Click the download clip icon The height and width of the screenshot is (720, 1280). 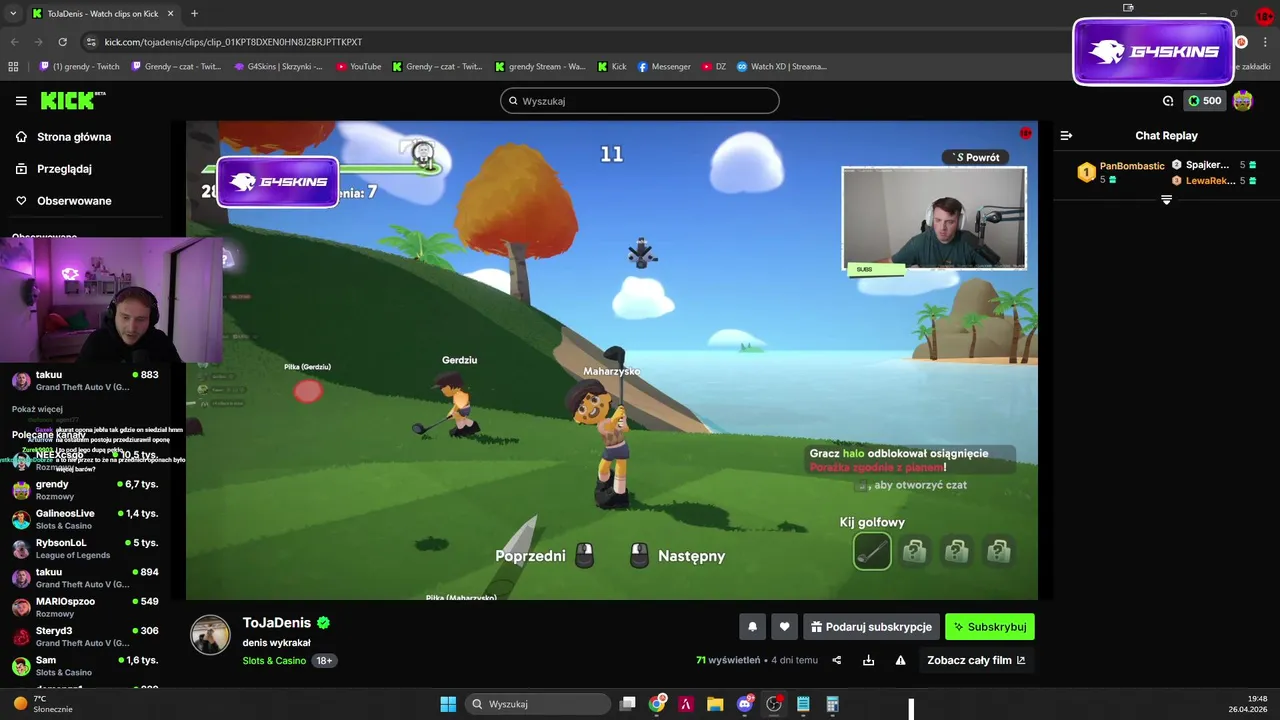[x=868, y=660]
